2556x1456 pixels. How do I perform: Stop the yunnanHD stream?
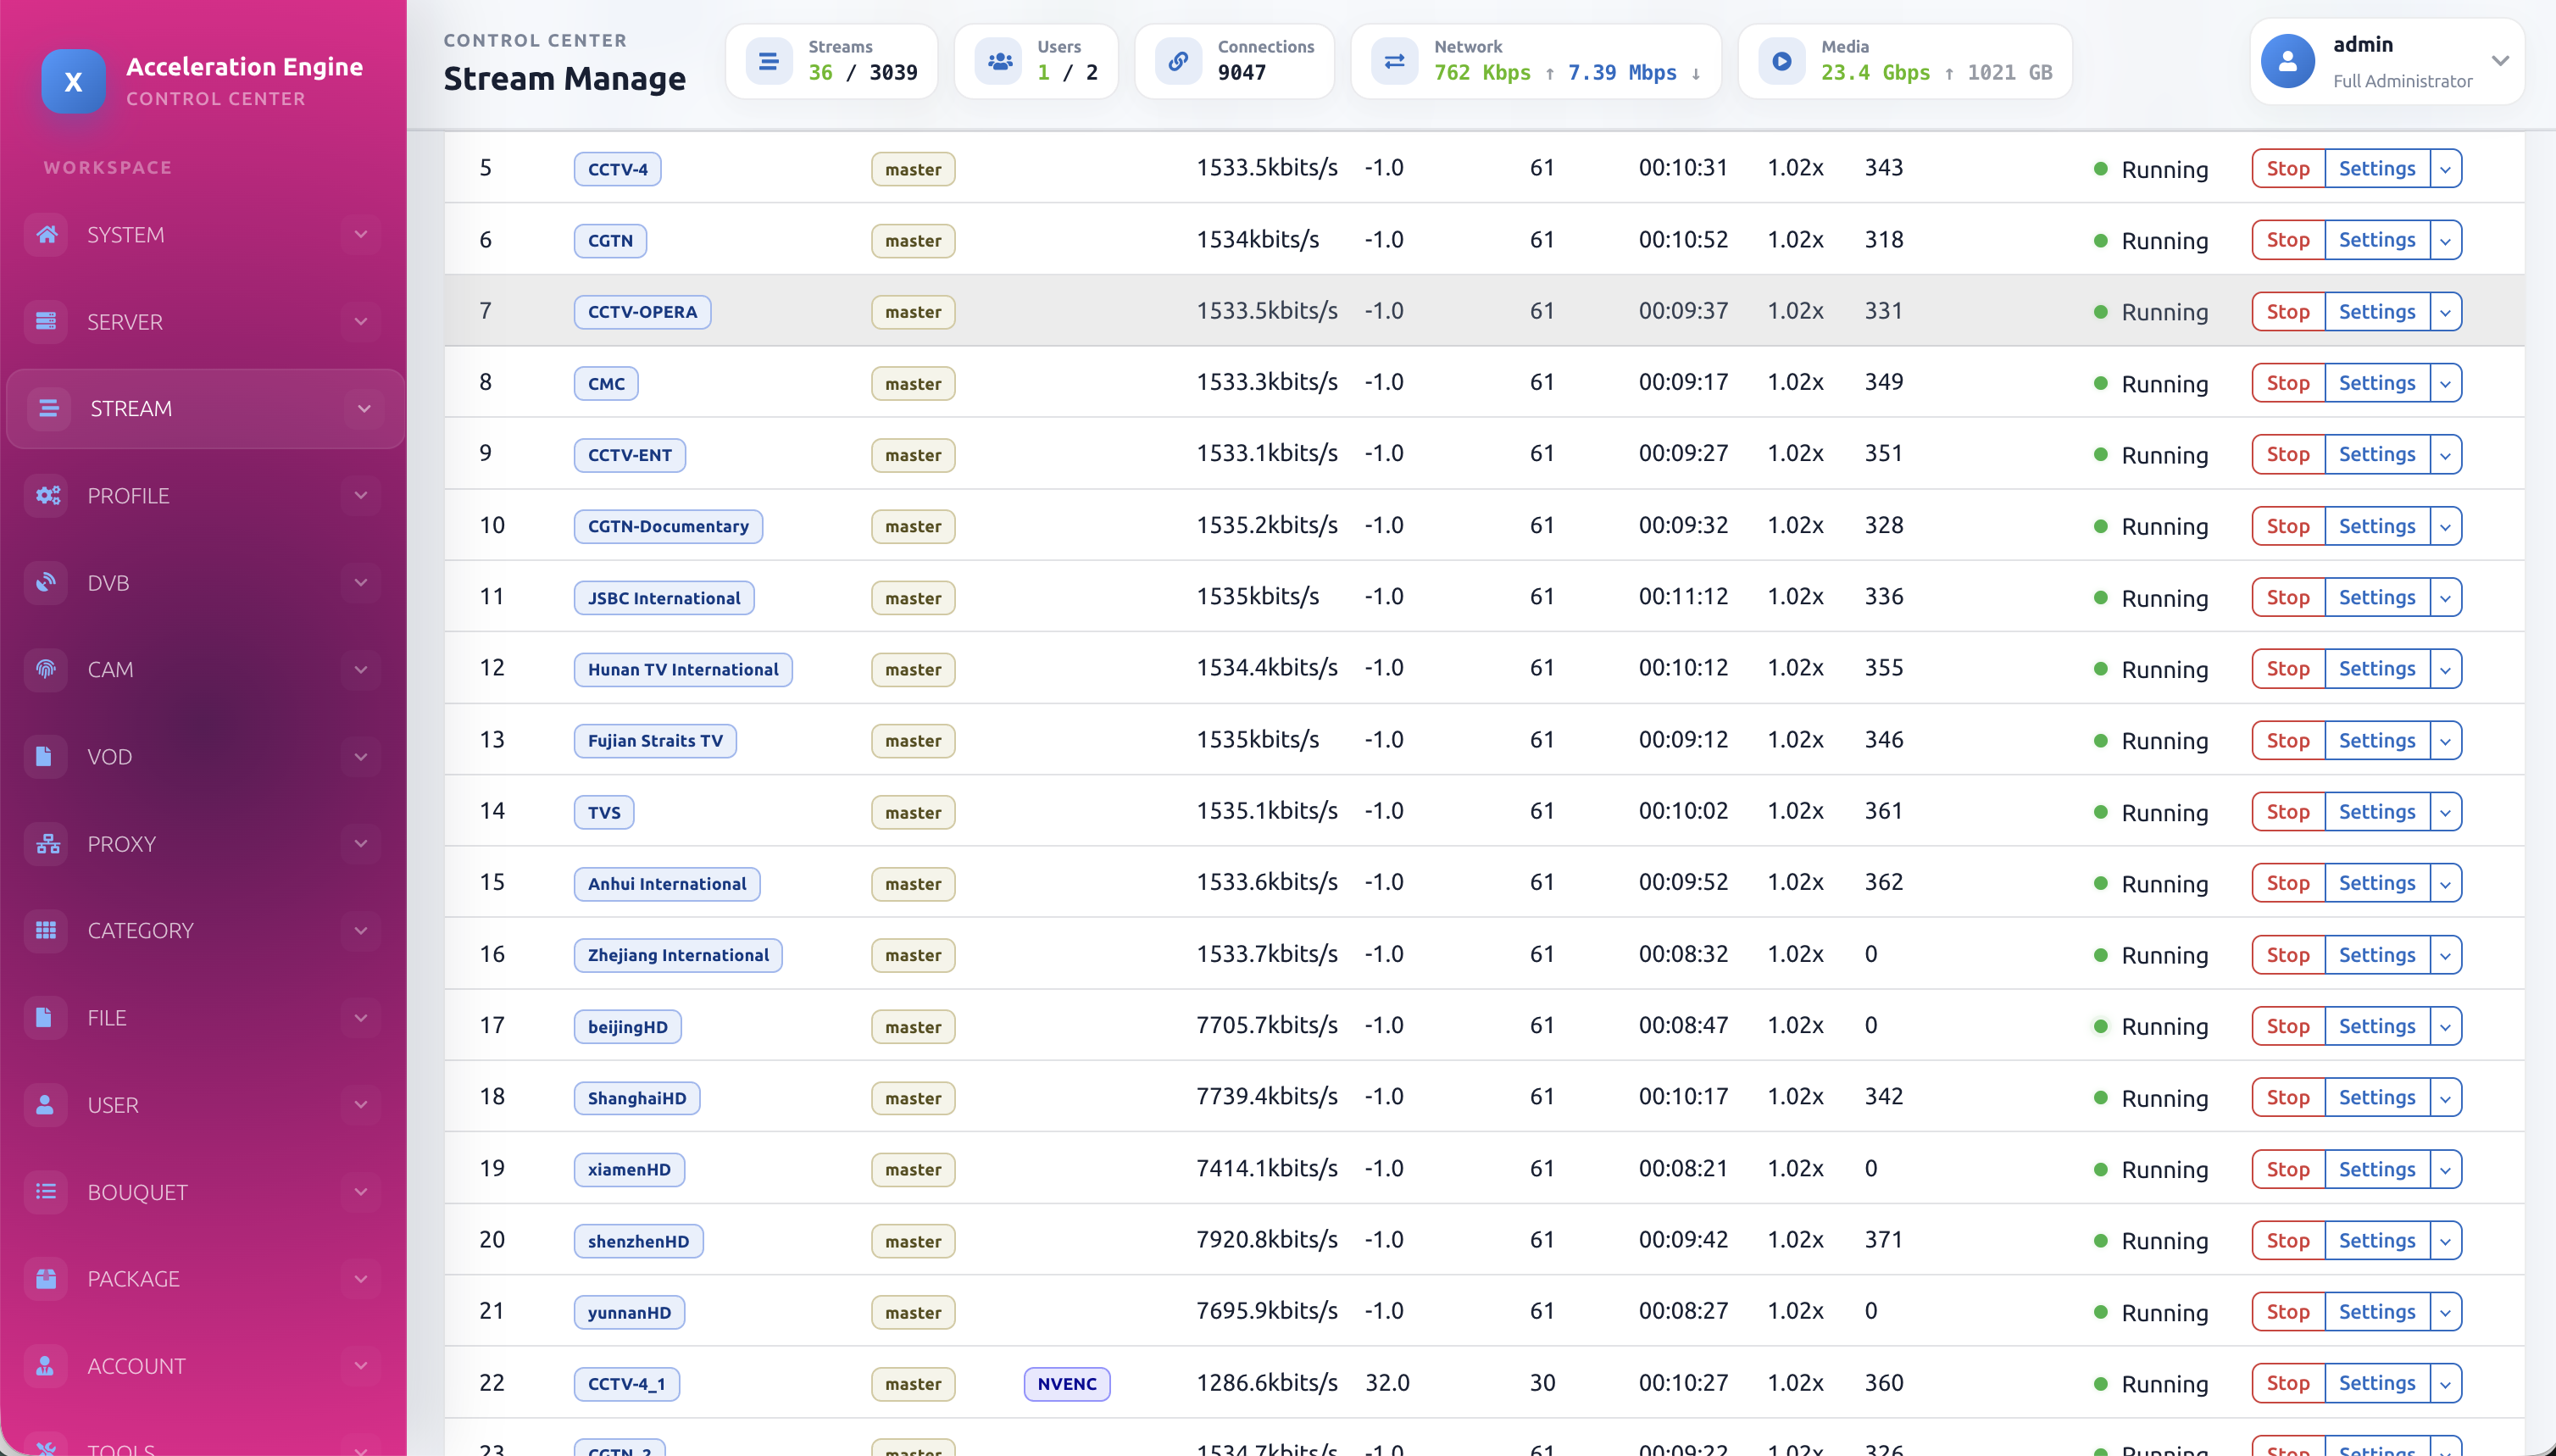pyautogui.click(x=2288, y=1312)
